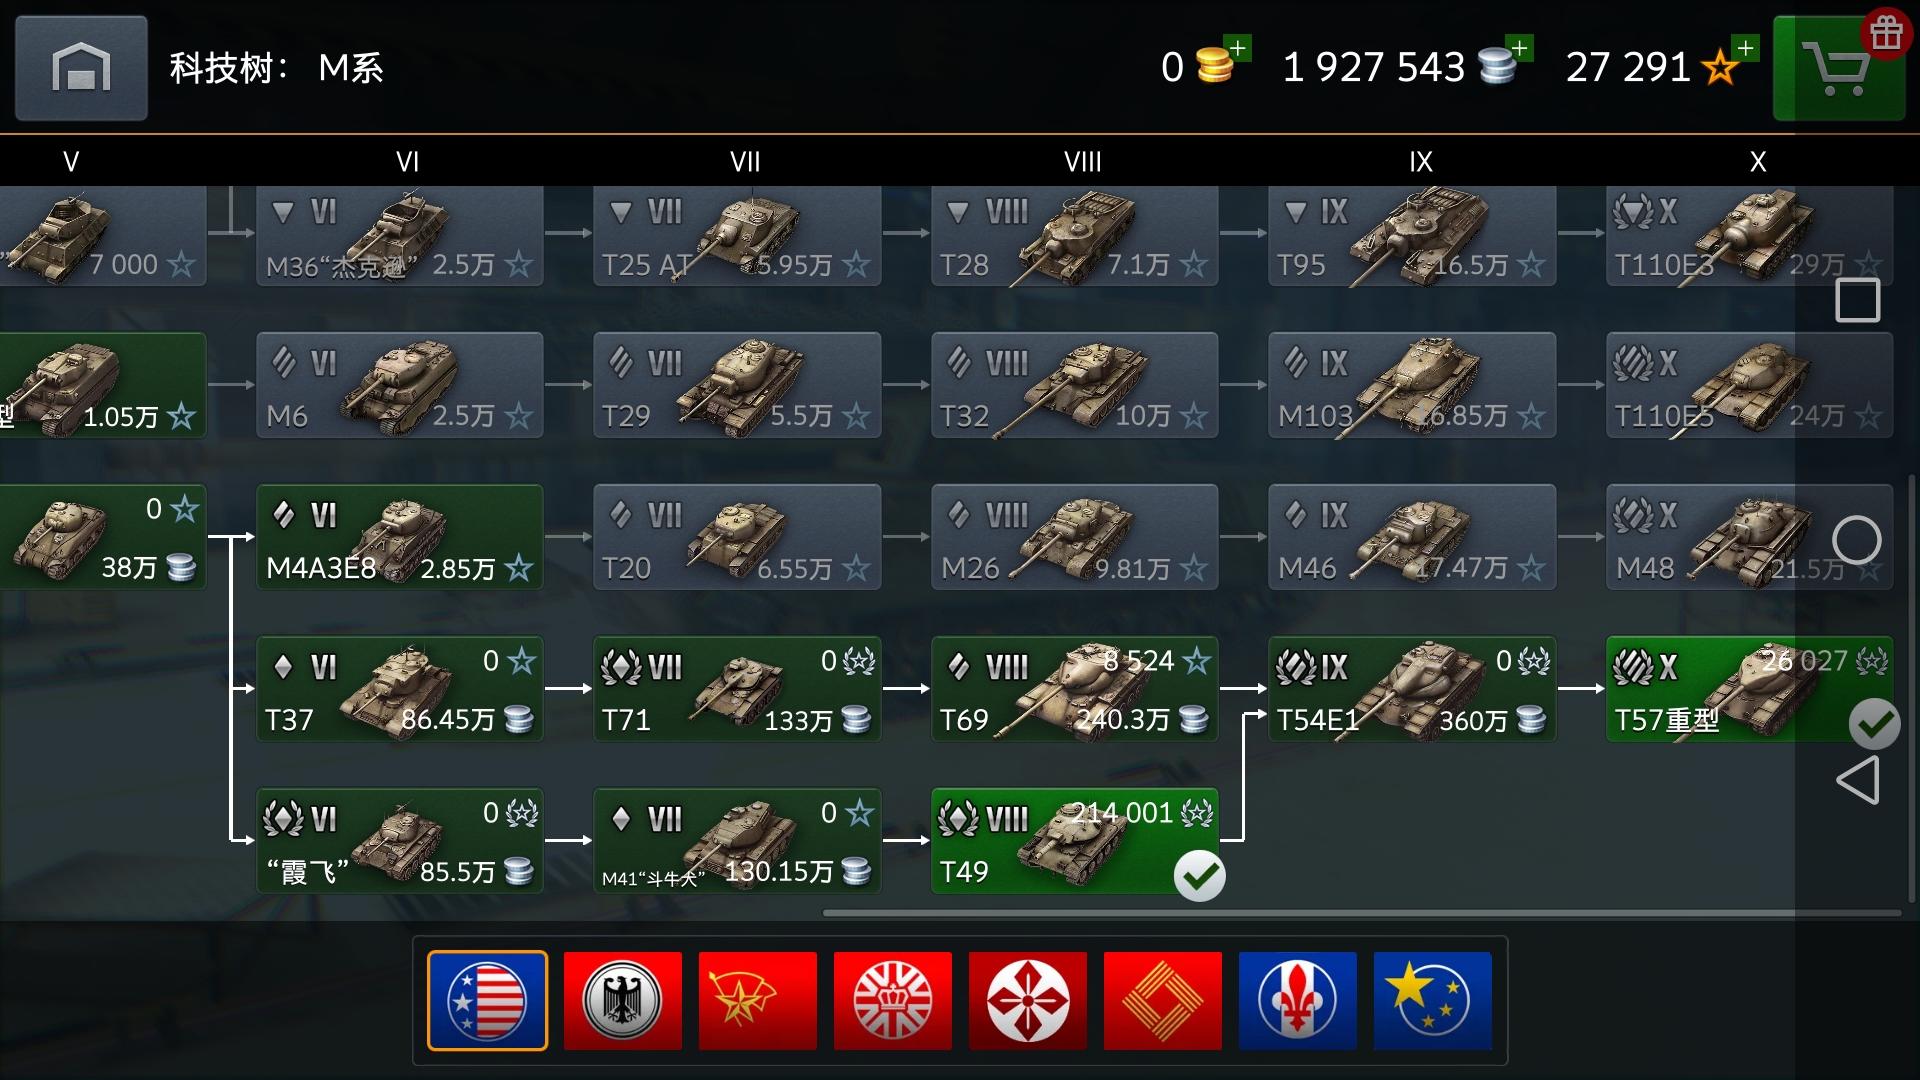Tap the Android recent-apps square button
This screenshot has width=1920, height=1080.
tap(1857, 300)
